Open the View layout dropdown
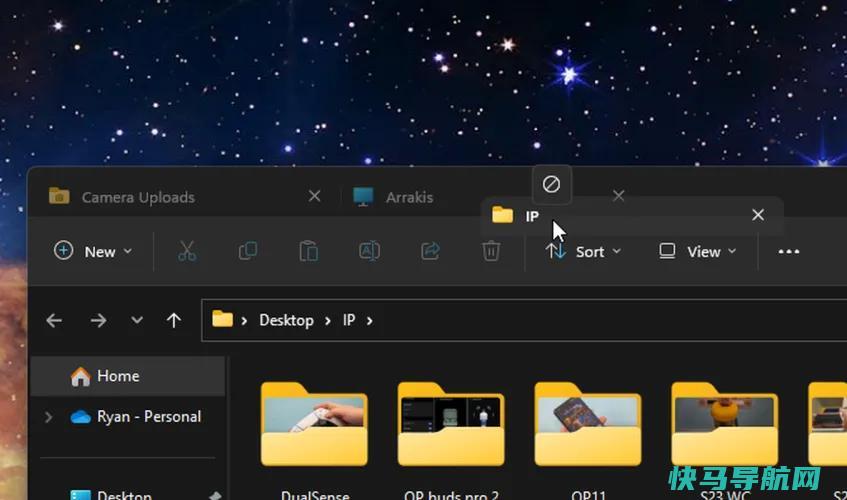The height and width of the screenshot is (500, 847). click(x=698, y=252)
